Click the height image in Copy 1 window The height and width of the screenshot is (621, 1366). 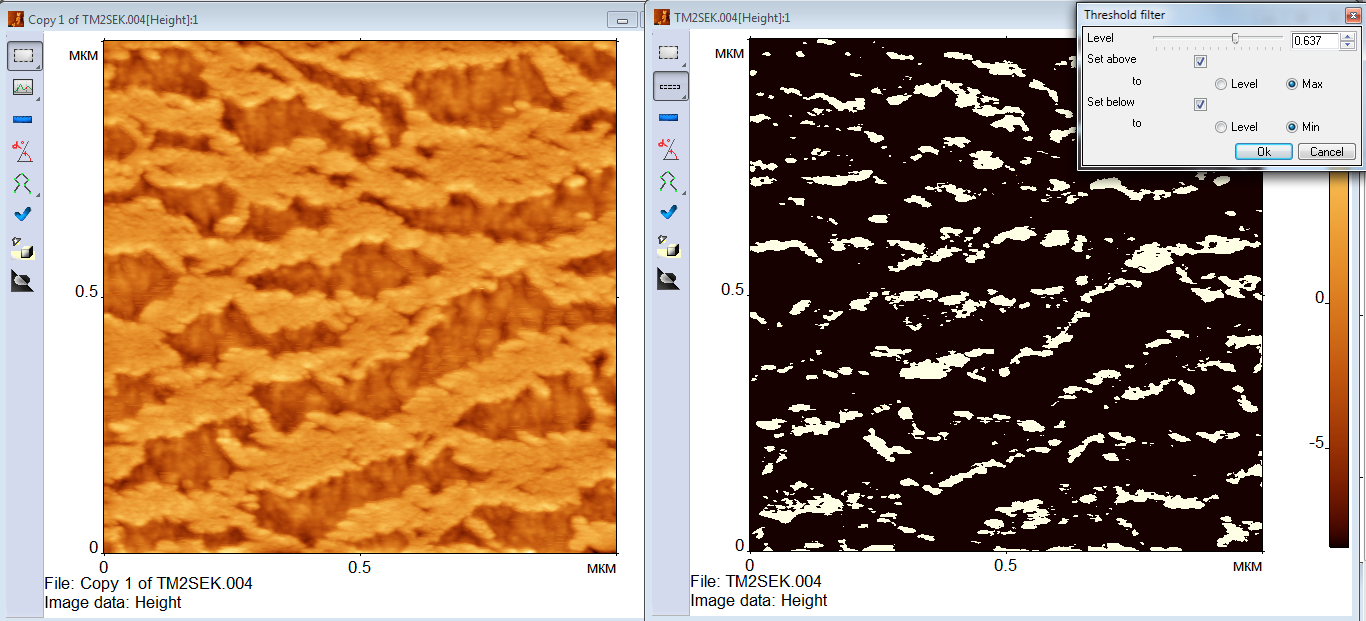click(x=360, y=296)
